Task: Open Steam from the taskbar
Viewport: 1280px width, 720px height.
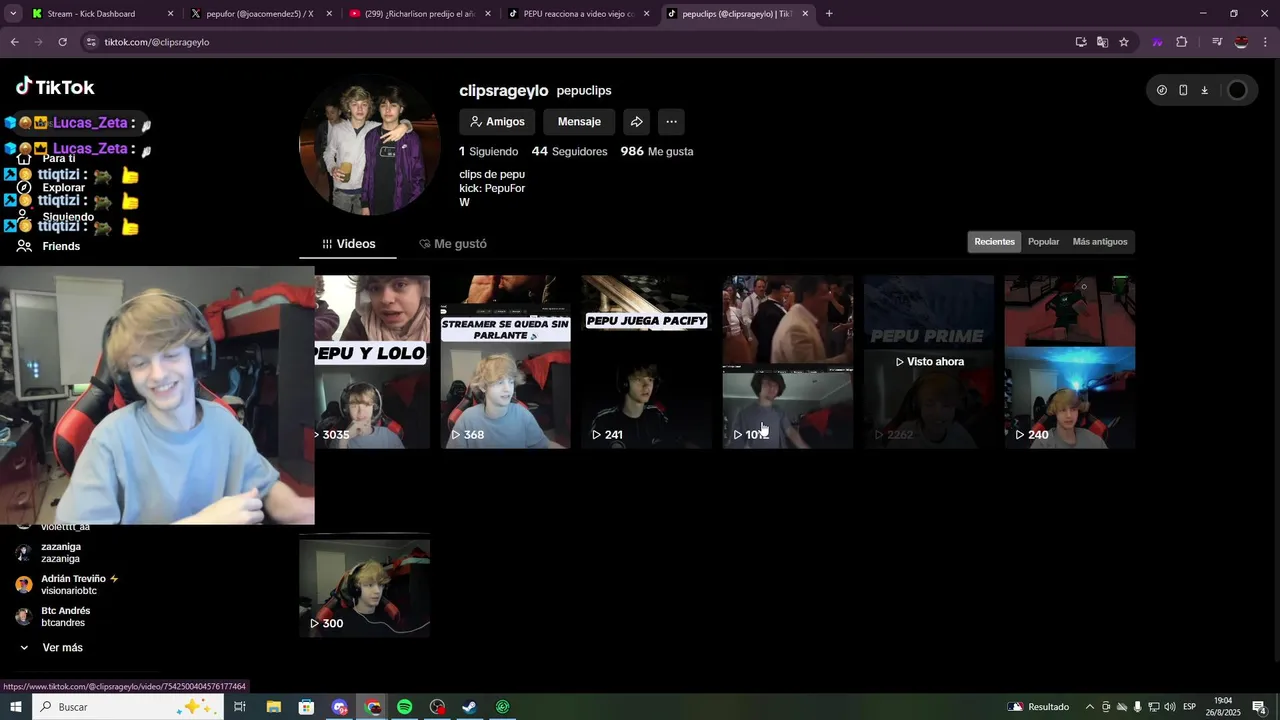Action: (x=469, y=707)
